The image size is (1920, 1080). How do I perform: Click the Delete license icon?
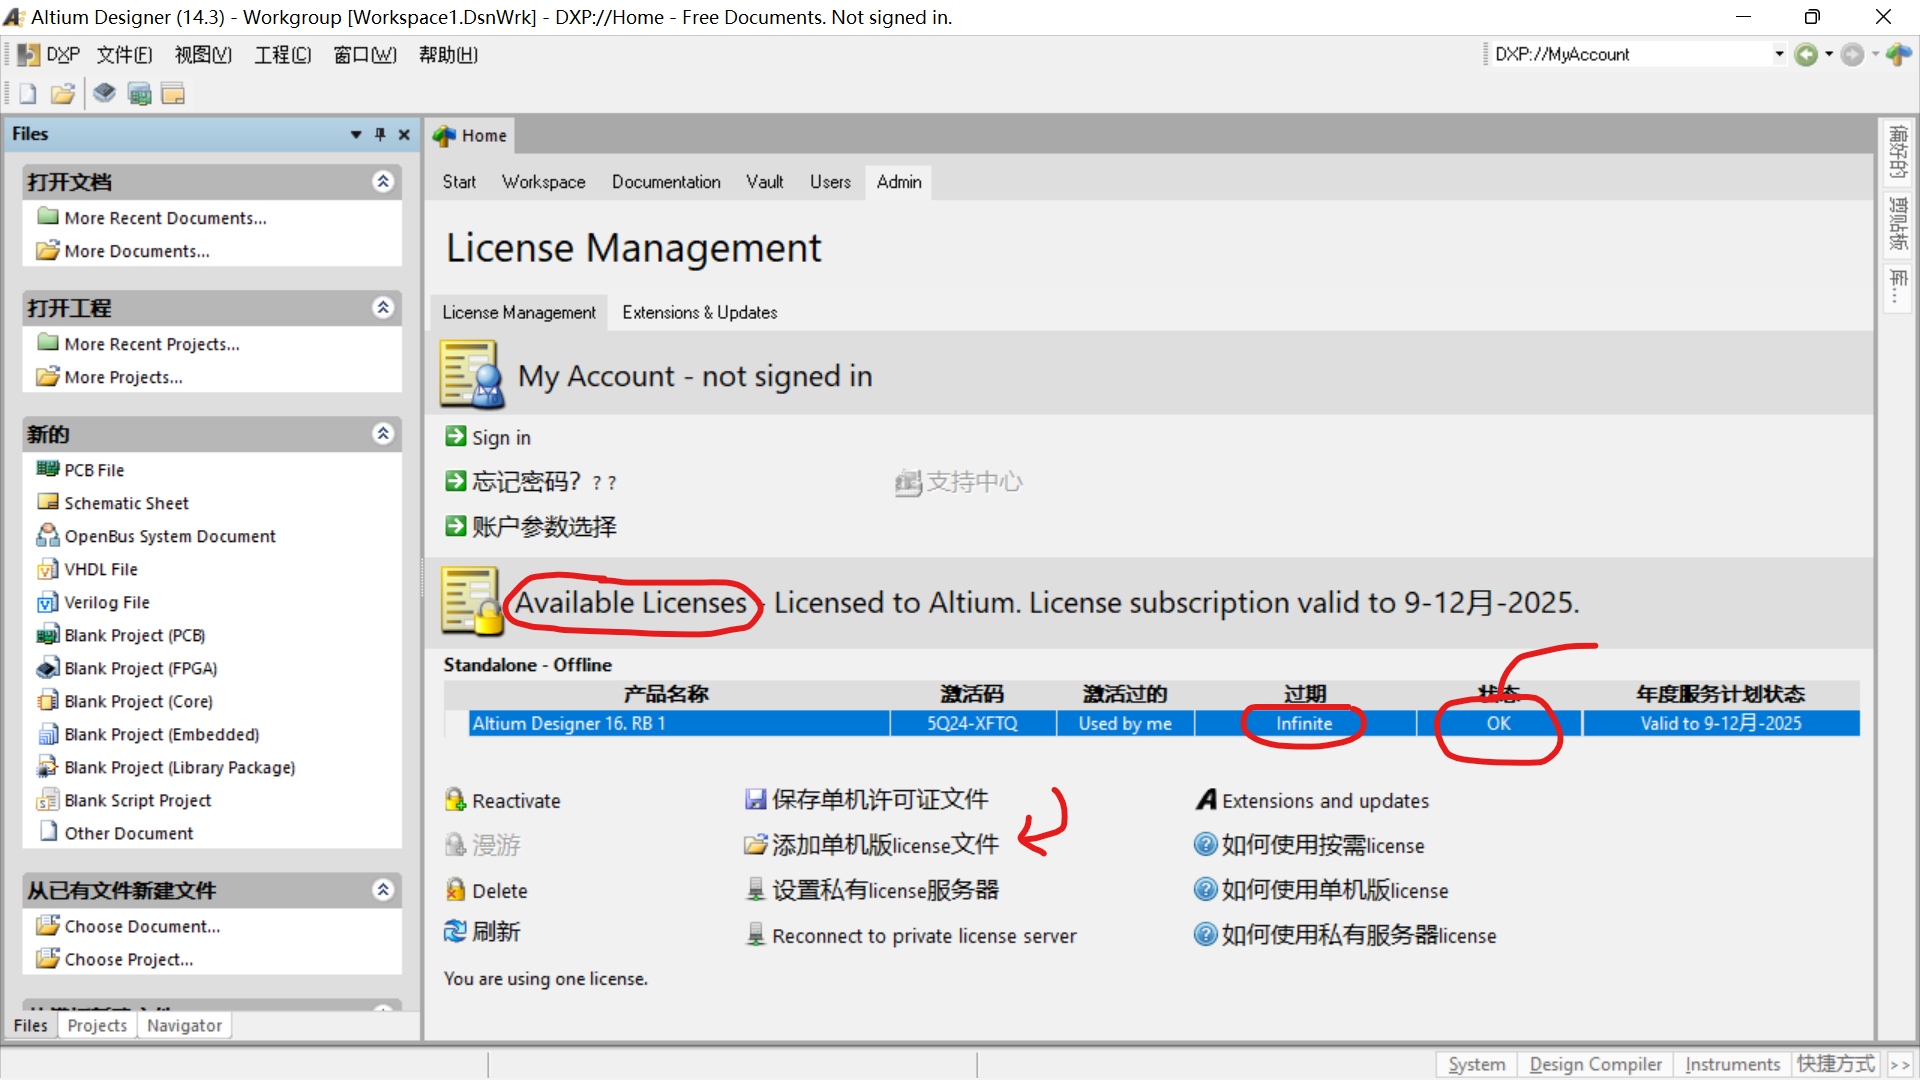(x=456, y=890)
